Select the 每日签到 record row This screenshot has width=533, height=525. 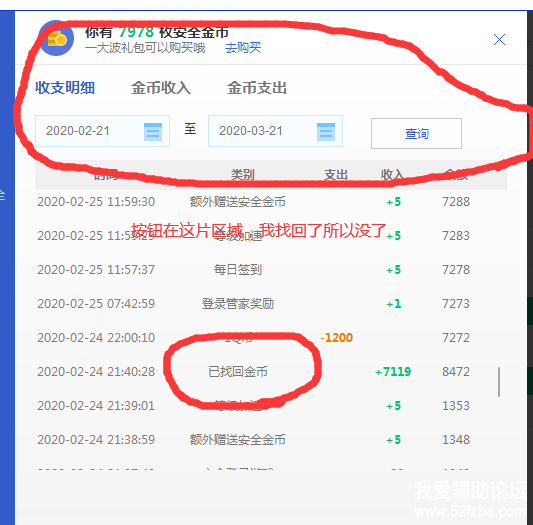253,270
